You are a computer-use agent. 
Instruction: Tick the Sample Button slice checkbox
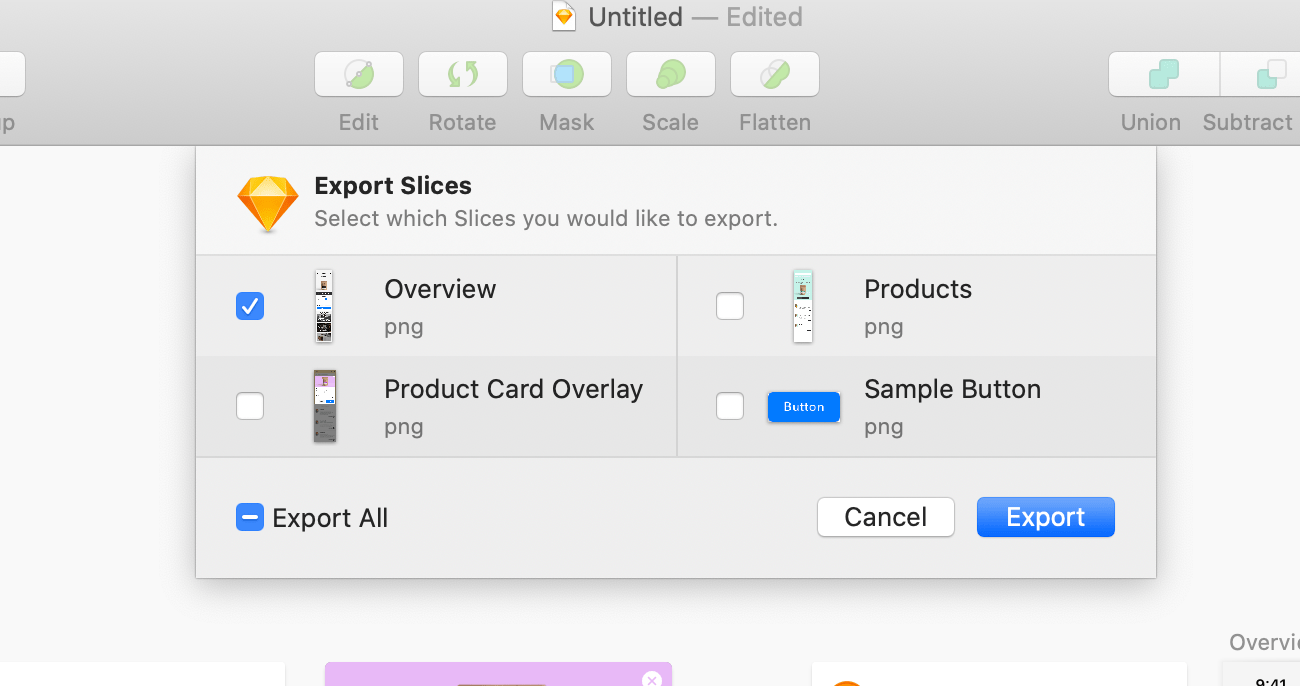point(730,406)
